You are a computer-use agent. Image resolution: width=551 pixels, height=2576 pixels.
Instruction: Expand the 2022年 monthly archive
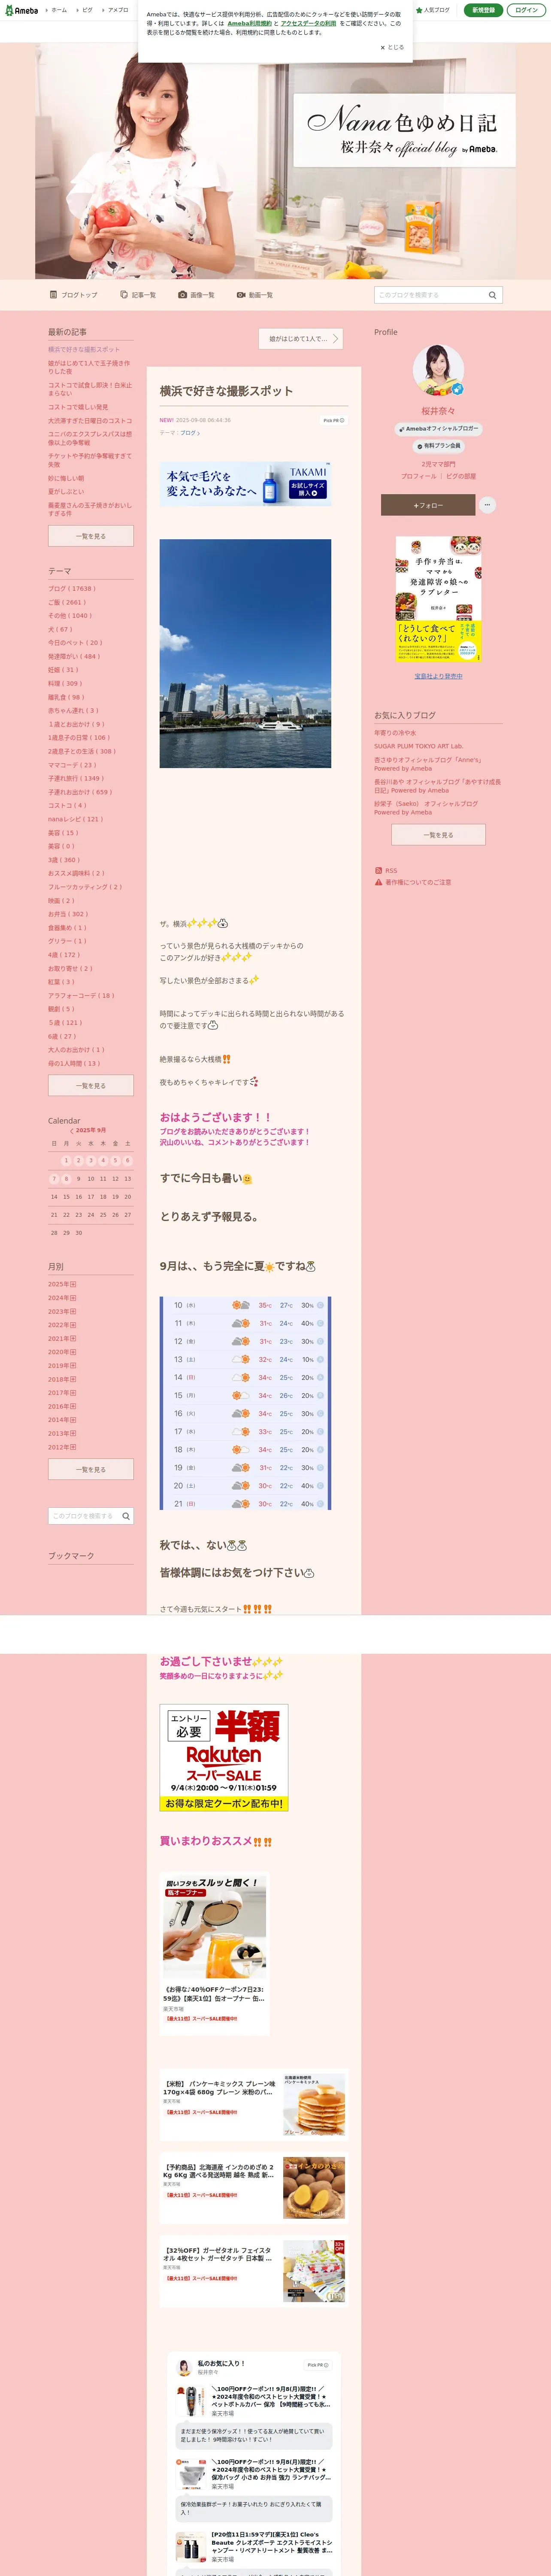pos(73,1325)
